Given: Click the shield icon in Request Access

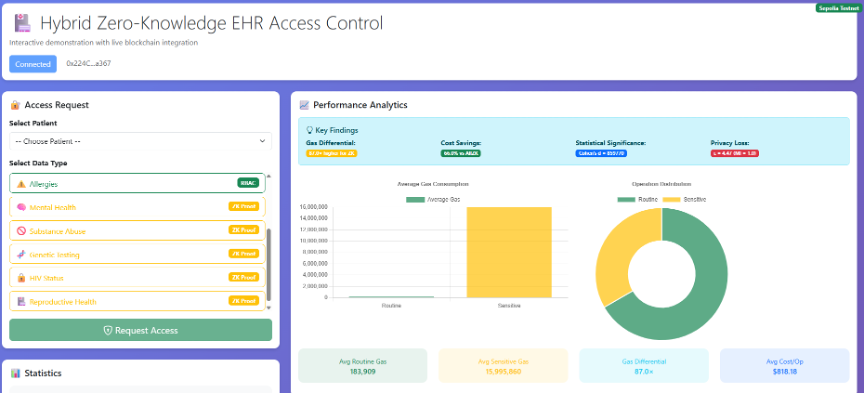Looking at the screenshot, I should [x=108, y=330].
